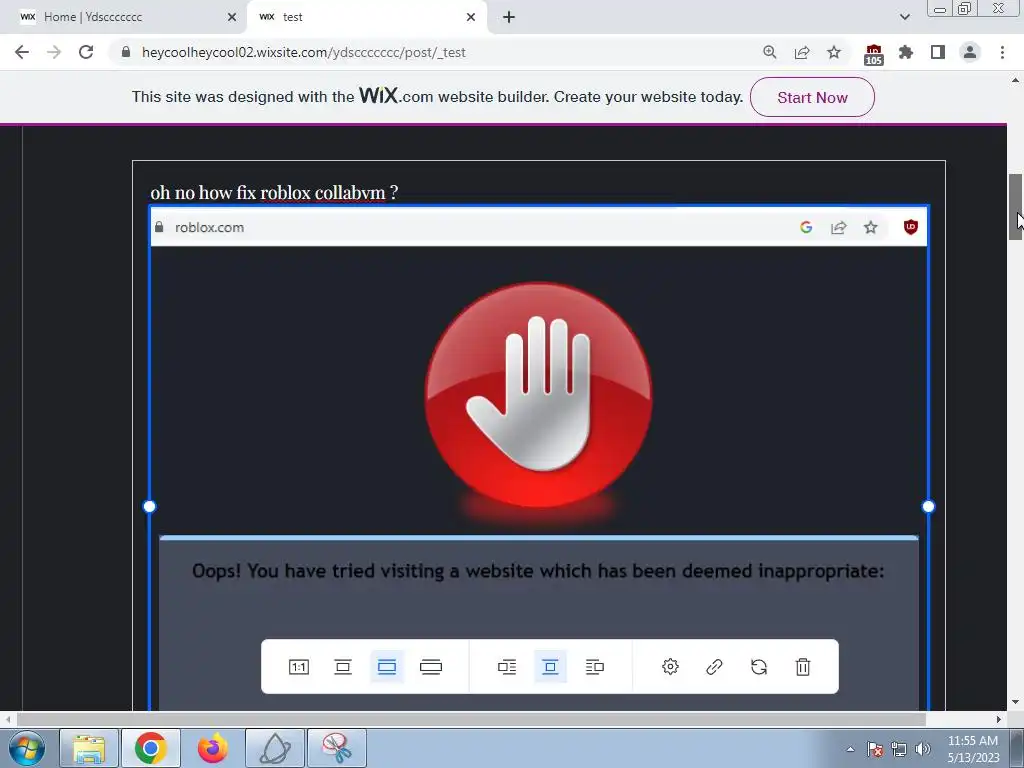Click the scroll up arrow

[x=1015, y=80]
